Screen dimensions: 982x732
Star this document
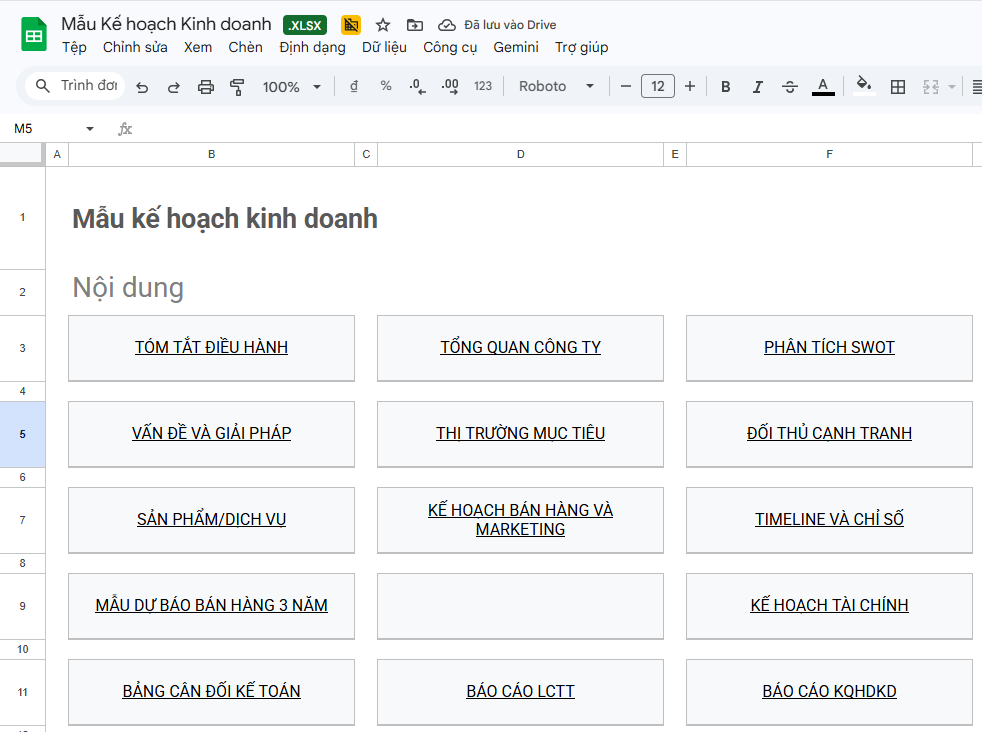(x=383, y=25)
